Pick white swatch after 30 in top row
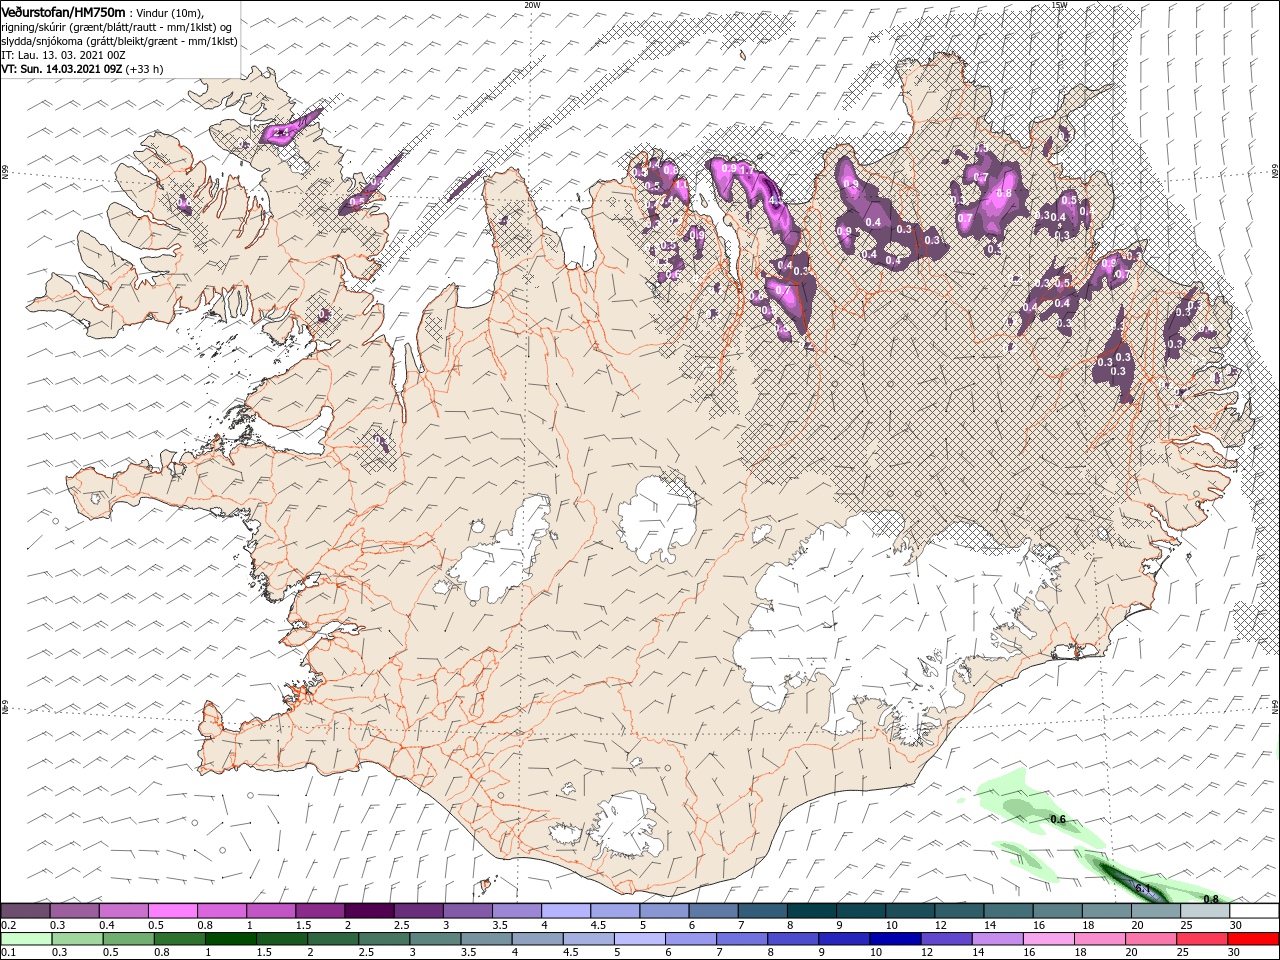The width and height of the screenshot is (1280, 960). click(1254, 910)
